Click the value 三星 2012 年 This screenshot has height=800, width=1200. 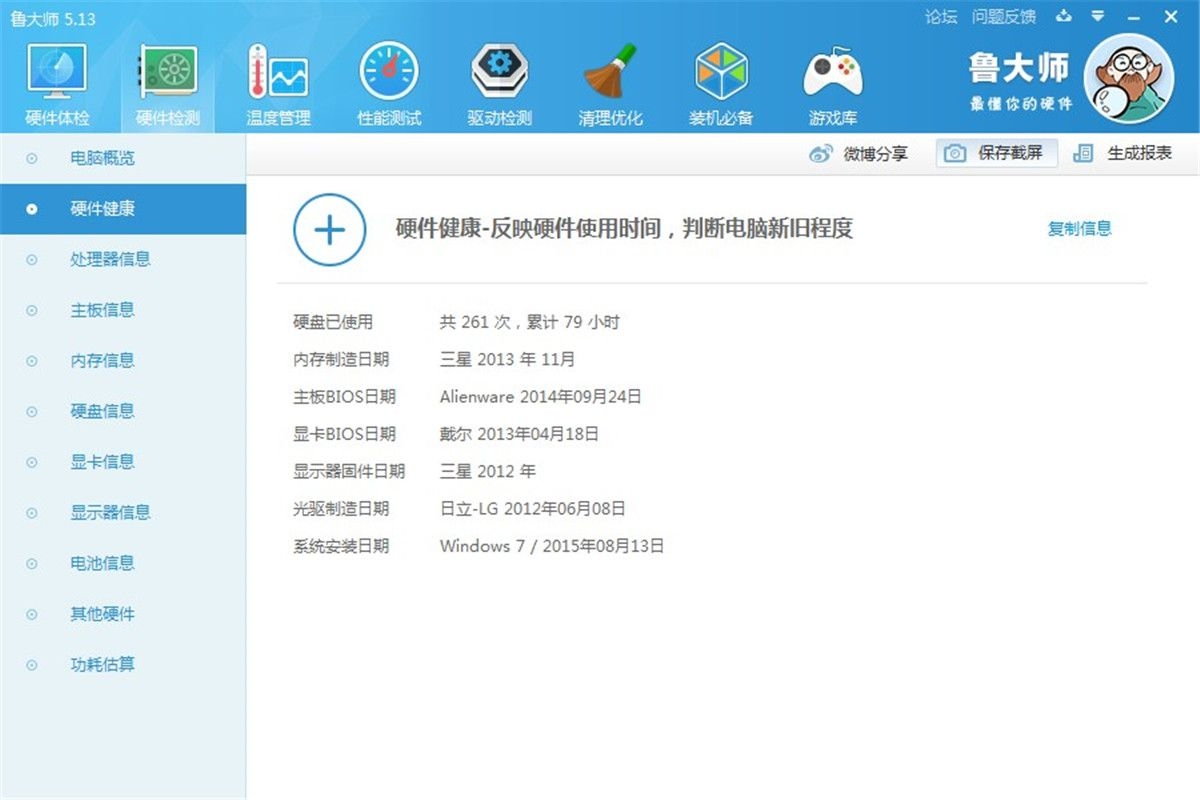pos(488,471)
